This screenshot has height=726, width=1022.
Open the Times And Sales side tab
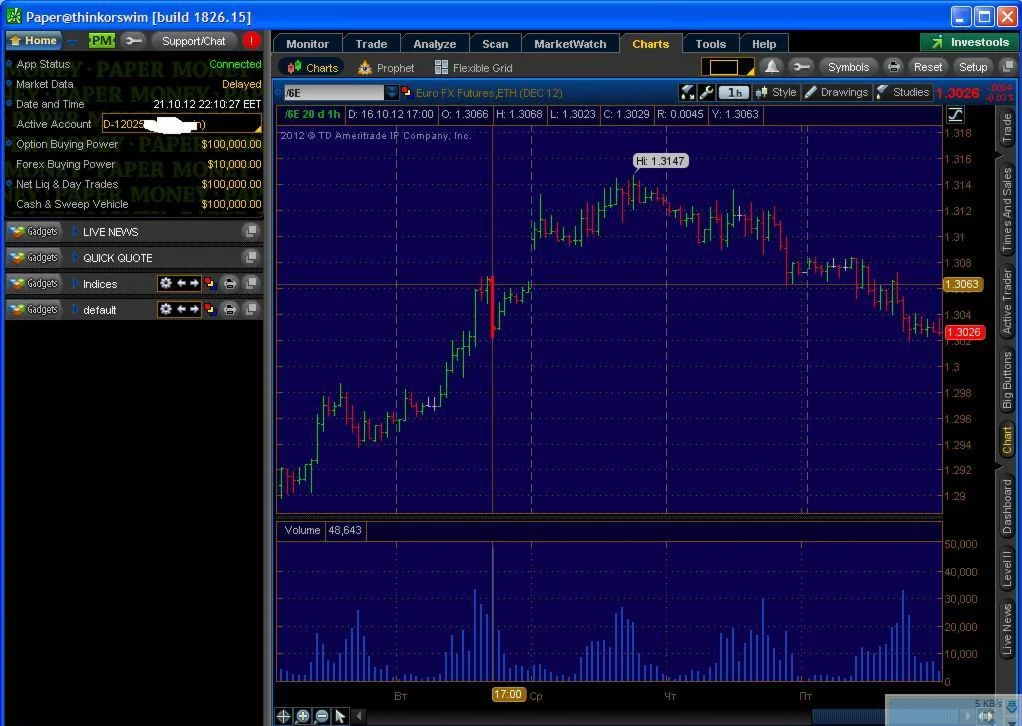tap(1007, 210)
